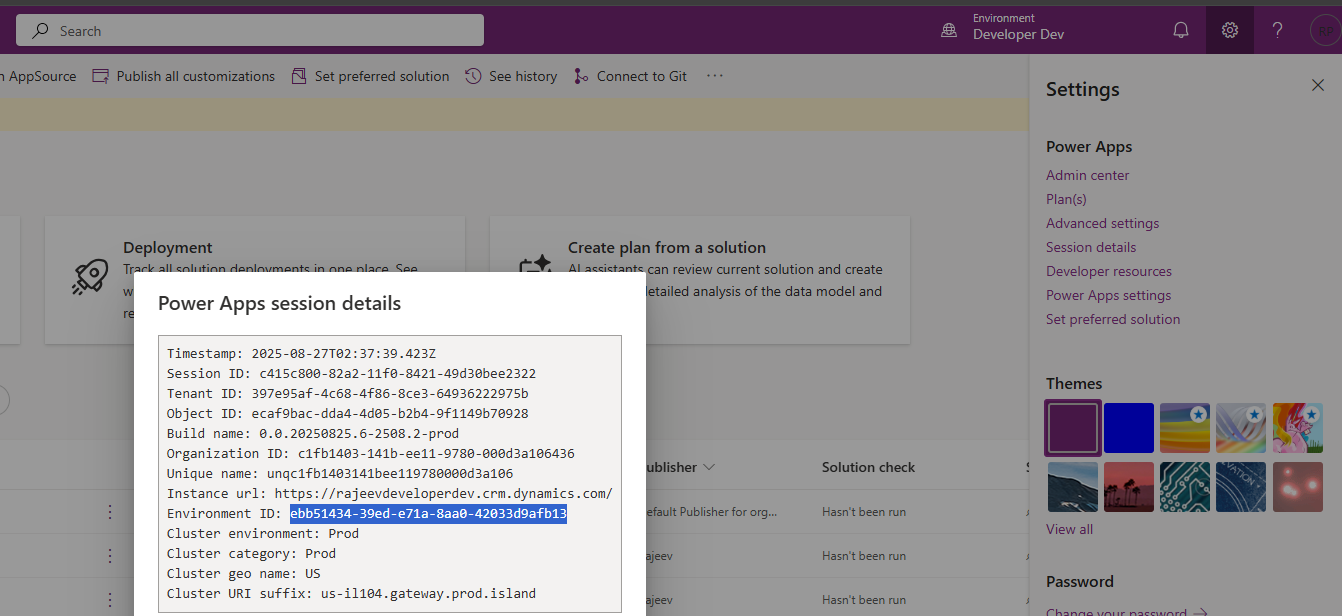Choose the circuit board theme thumbnail

[x=1186, y=486]
